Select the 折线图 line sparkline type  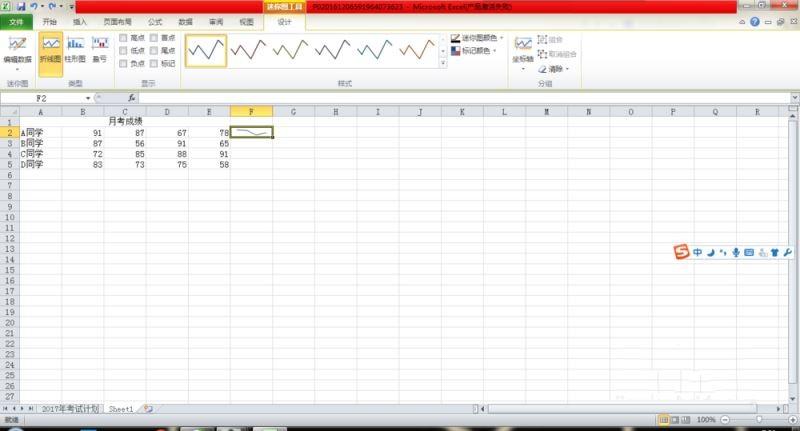click(x=50, y=50)
